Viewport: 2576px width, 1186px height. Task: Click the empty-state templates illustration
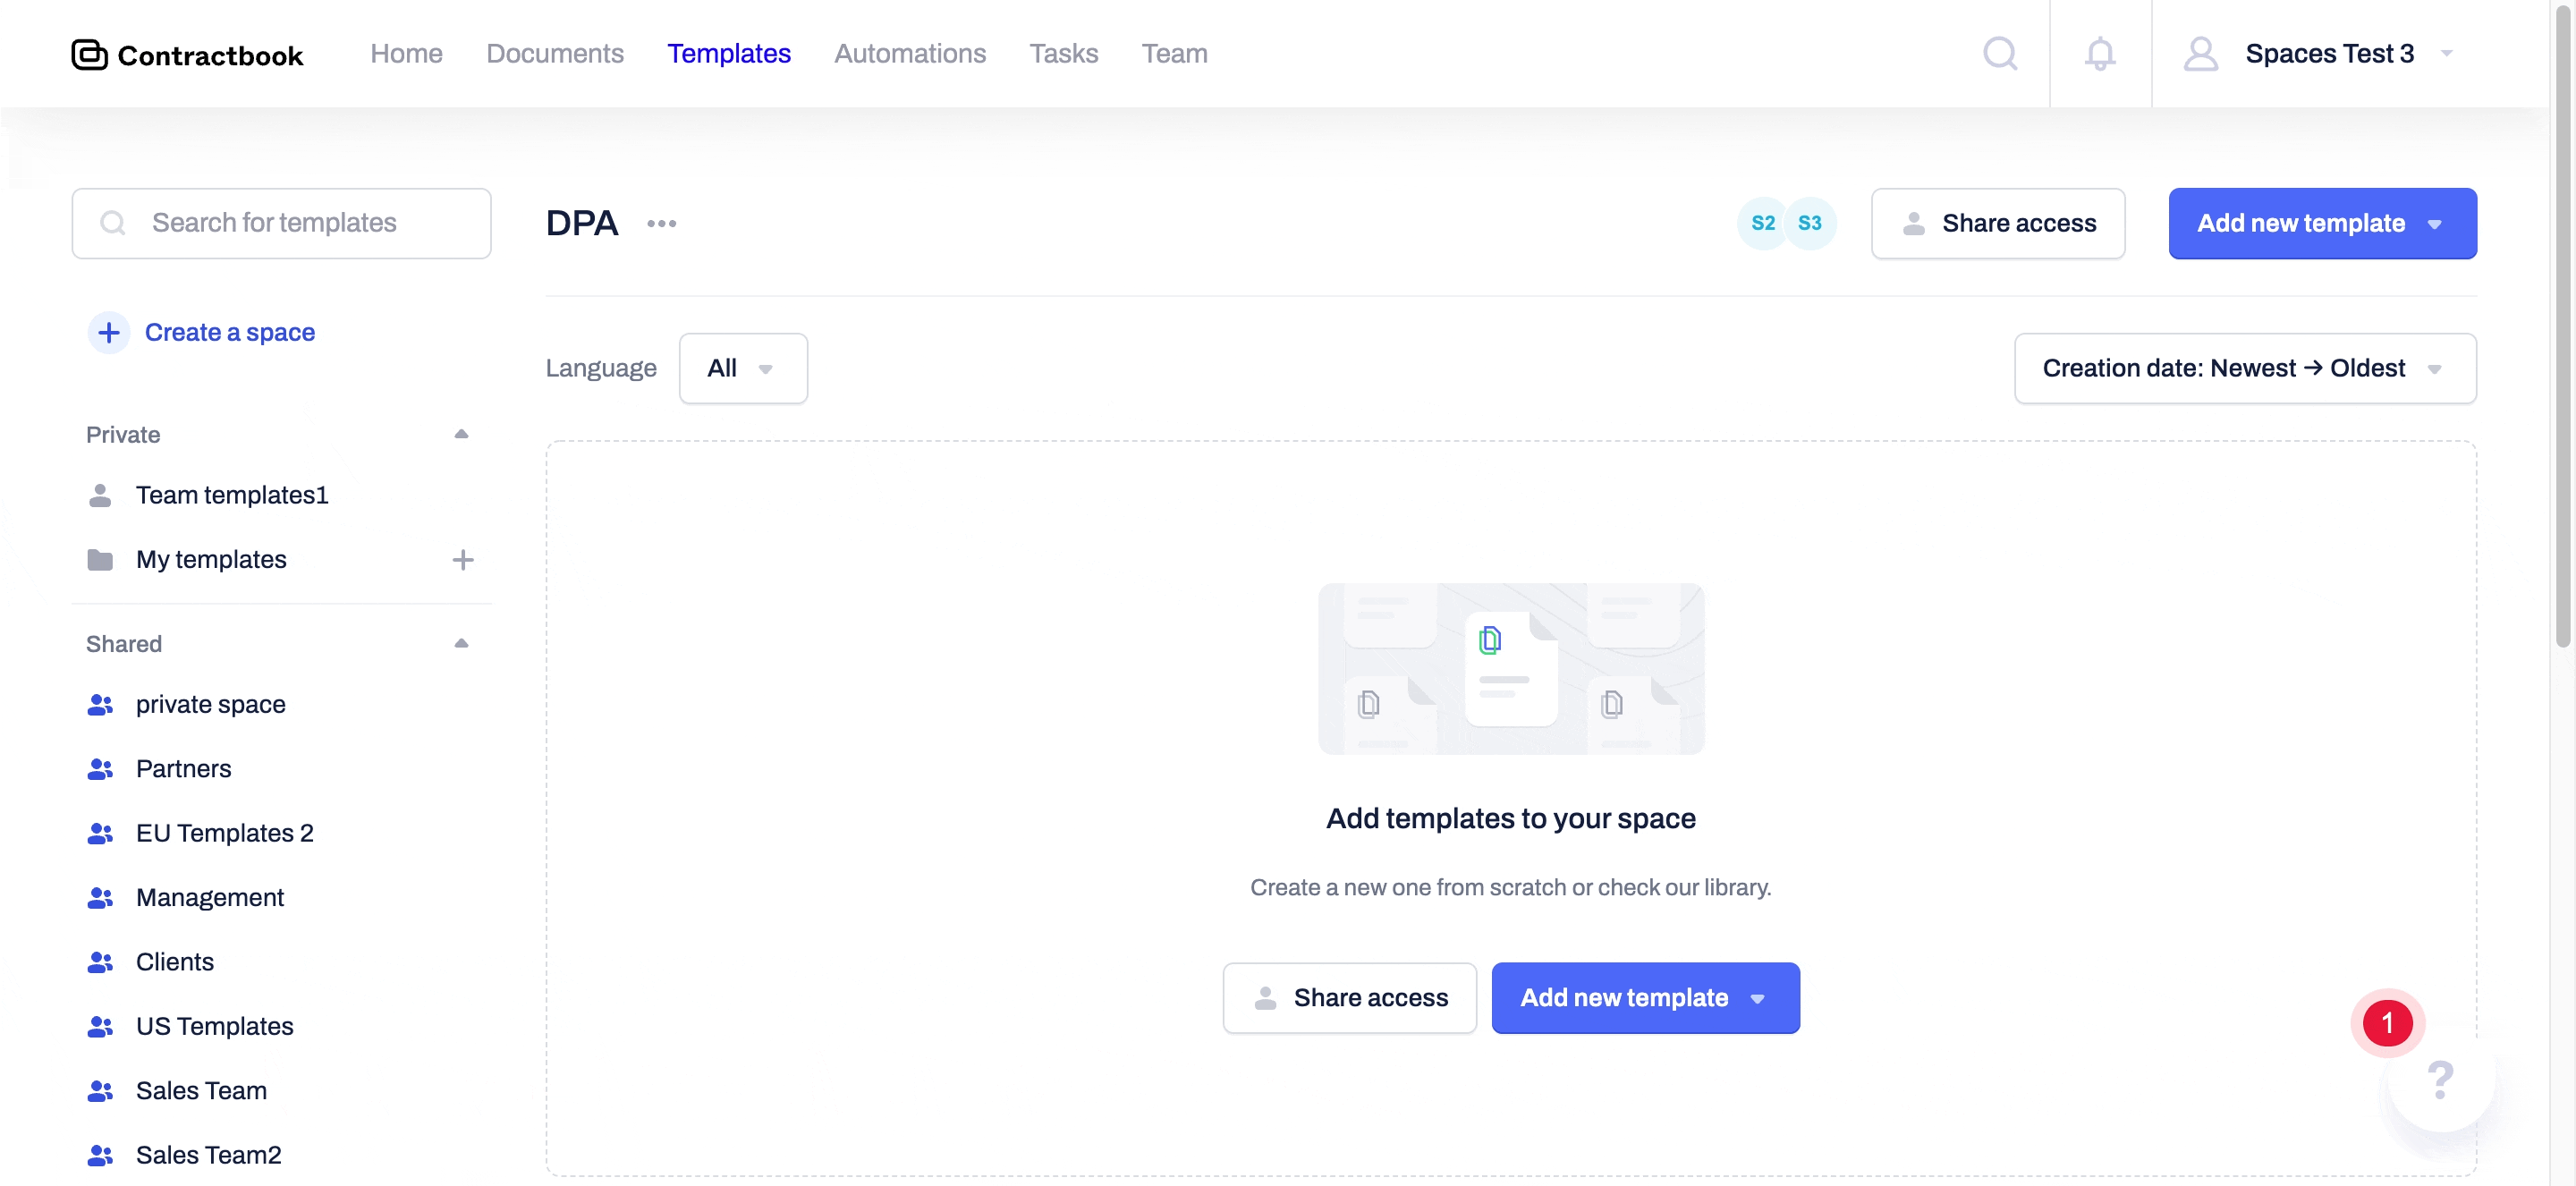point(1511,668)
